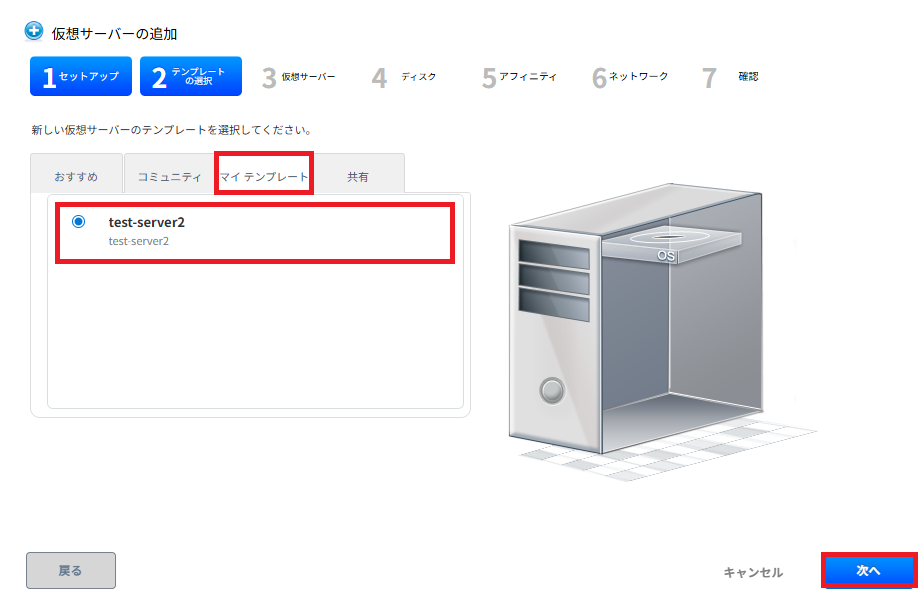The height and width of the screenshot is (599, 924).
Task: Open the コミュニティ templates tab
Action: tap(170, 174)
